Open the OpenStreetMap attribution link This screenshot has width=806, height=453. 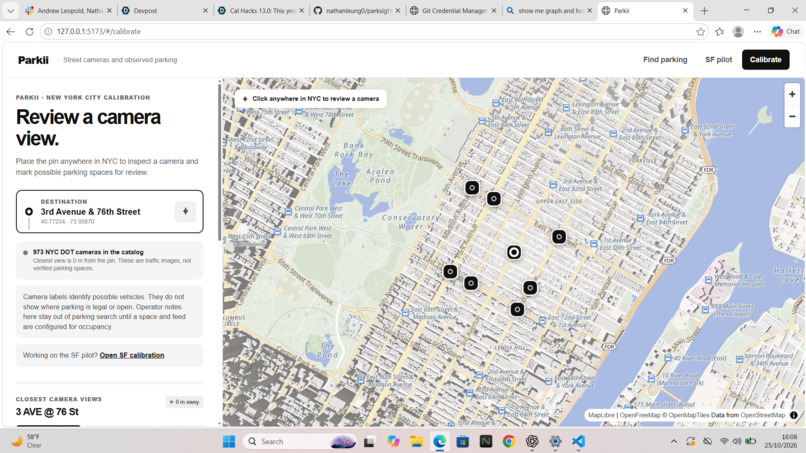pos(762,415)
